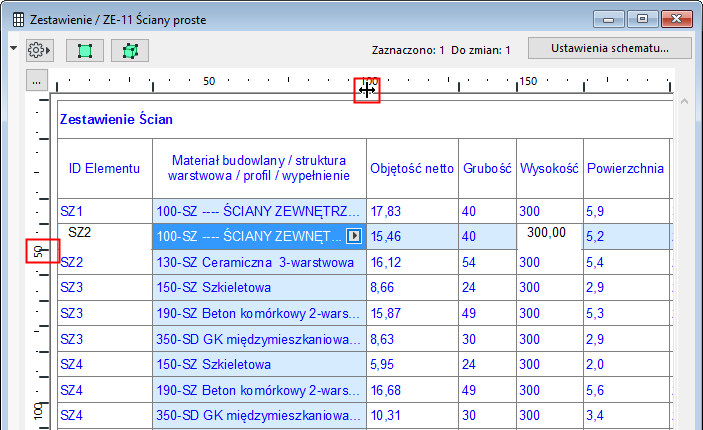Click the SZ1 ID cell
Viewport: 703px width, 430px height.
[x=105, y=211]
